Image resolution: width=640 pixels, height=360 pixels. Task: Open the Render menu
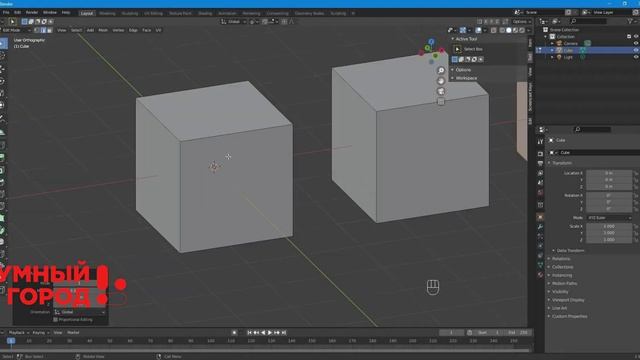[31, 13]
